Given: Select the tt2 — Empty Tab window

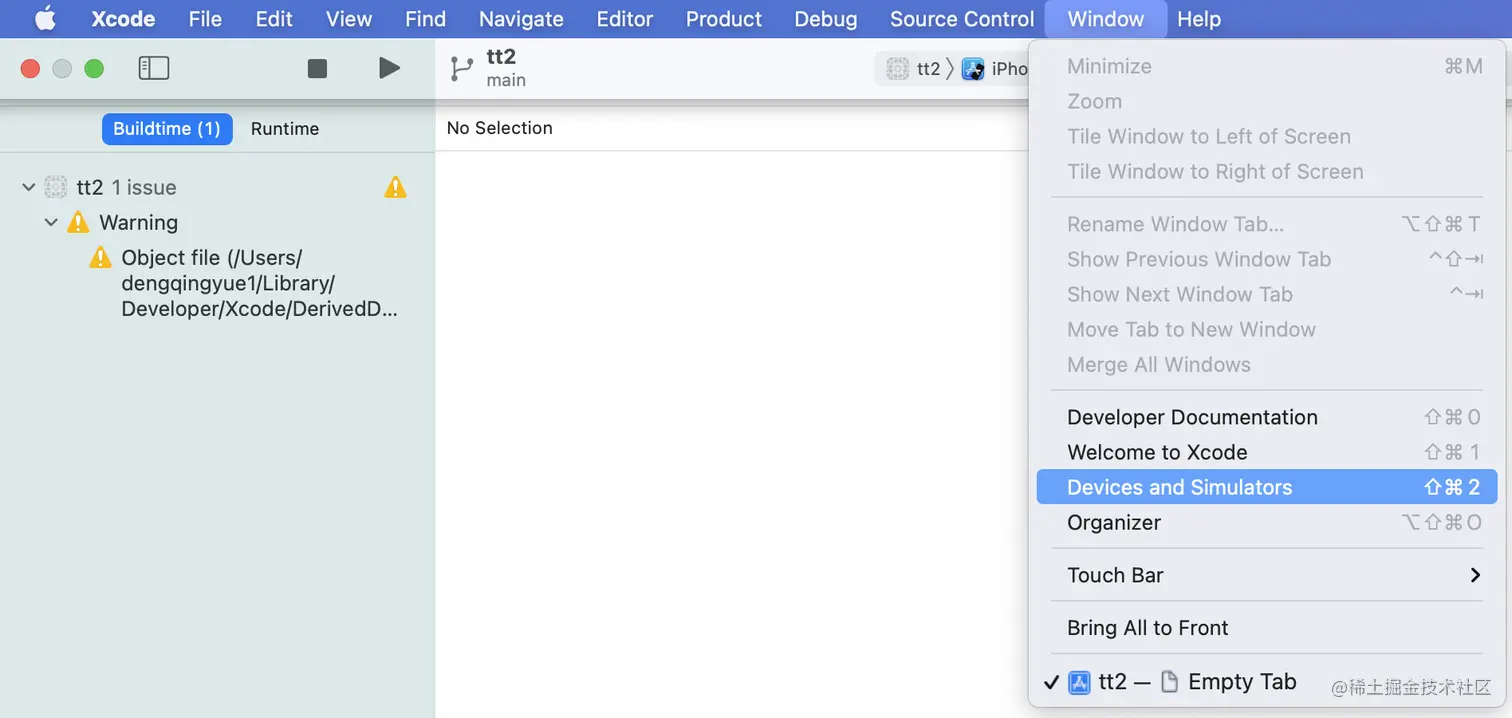Looking at the screenshot, I should tap(1267, 682).
